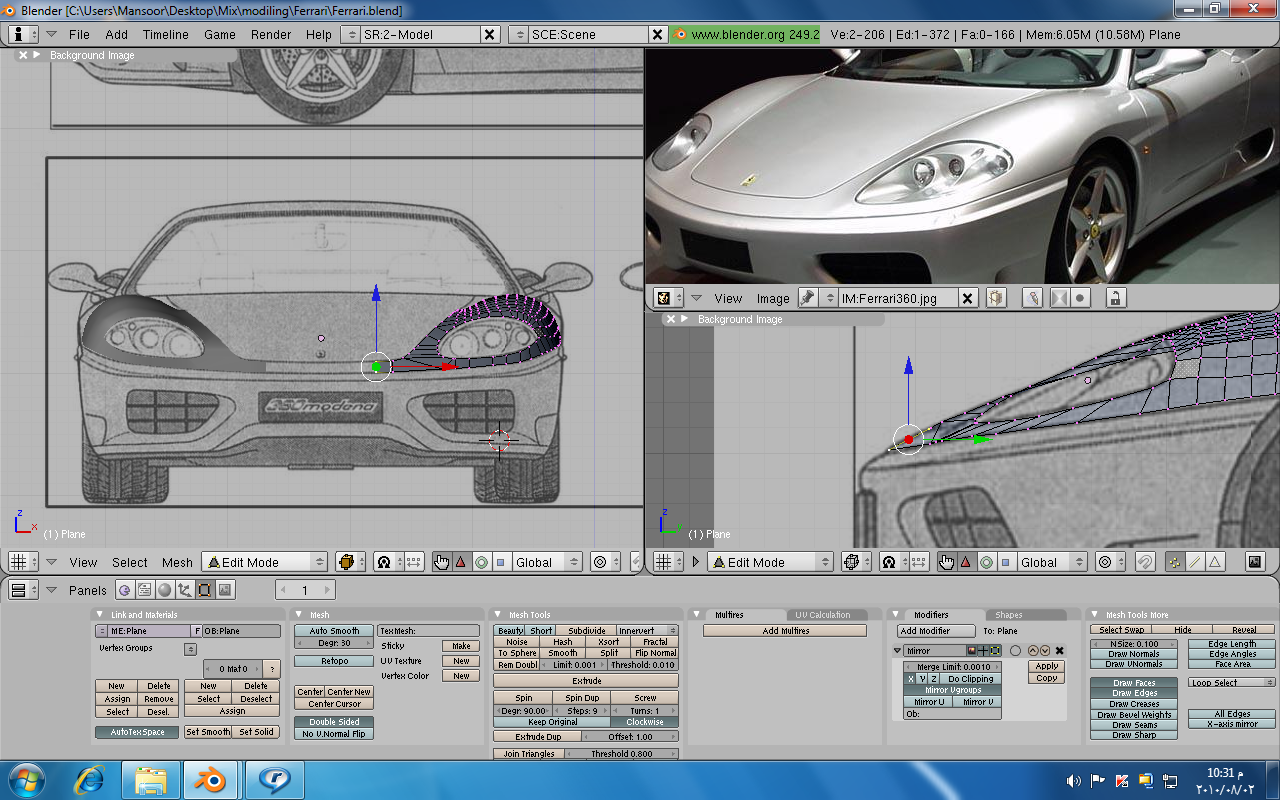
Task: Toggle the Double Sided option
Action: (334, 722)
